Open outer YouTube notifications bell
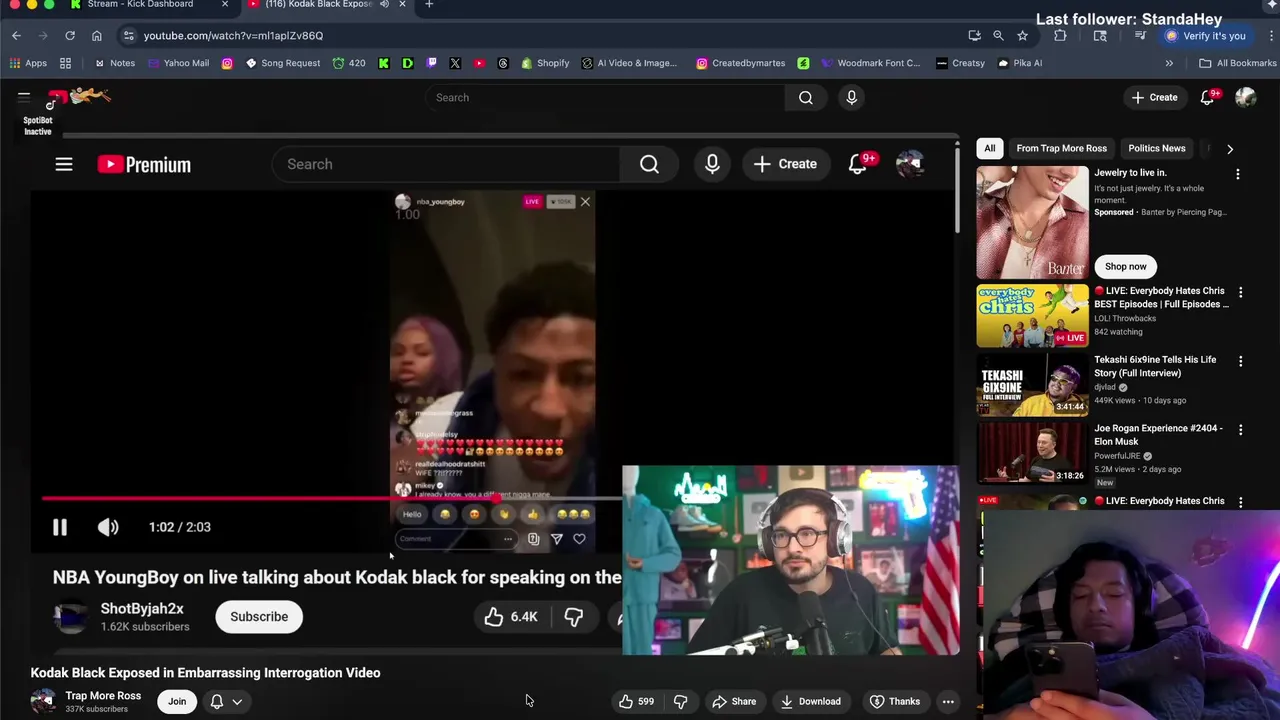The width and height of the screenshot is (1280, 720). pos(1209,97)
